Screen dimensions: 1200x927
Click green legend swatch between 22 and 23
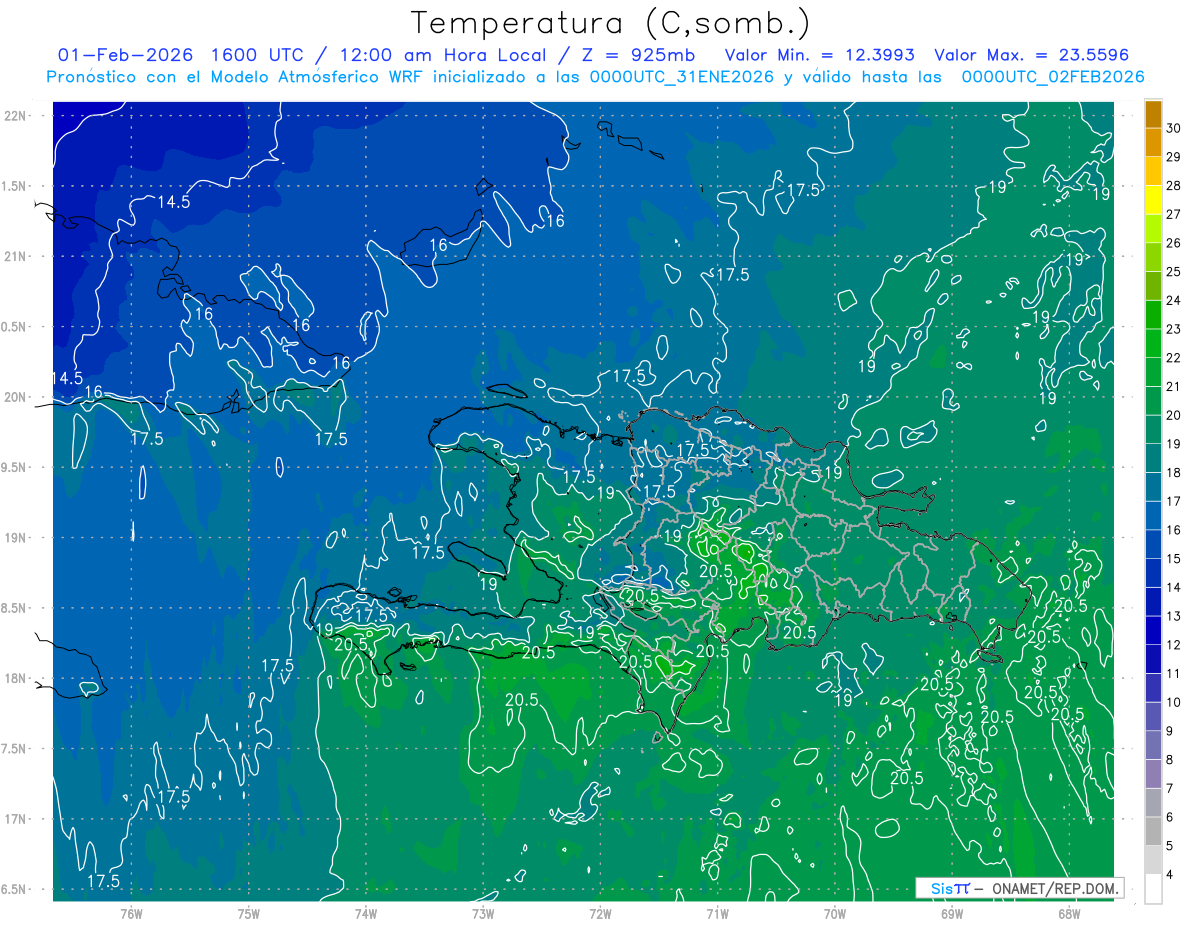point(1153,344)
